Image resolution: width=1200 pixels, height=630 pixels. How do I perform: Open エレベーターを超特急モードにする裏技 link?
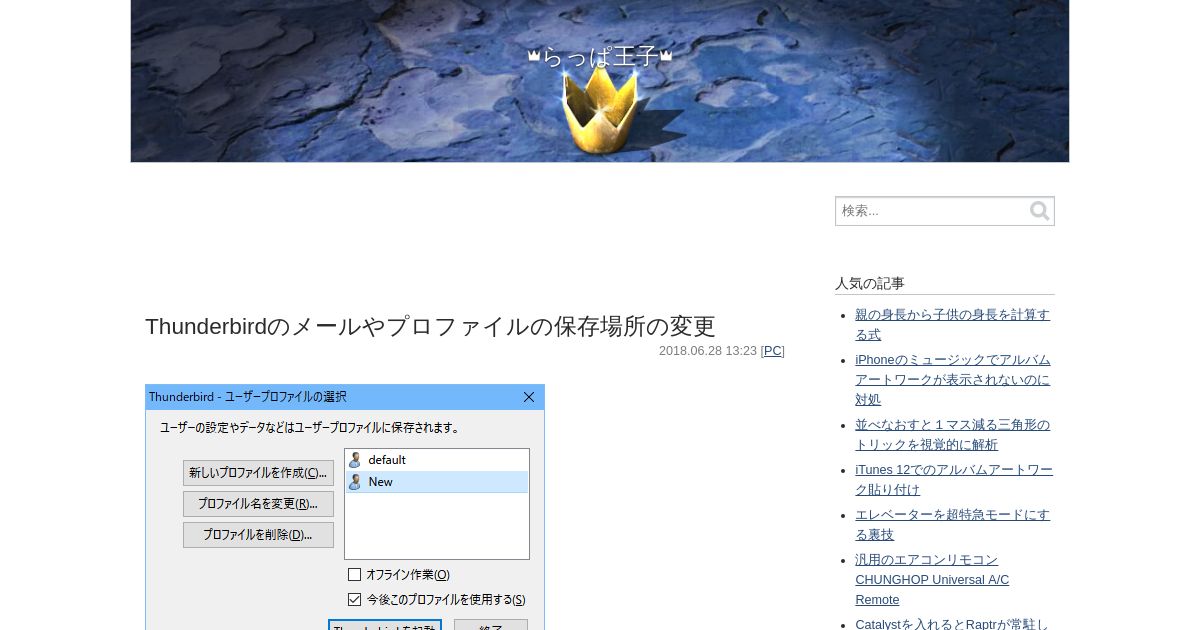tap(952, 524)
